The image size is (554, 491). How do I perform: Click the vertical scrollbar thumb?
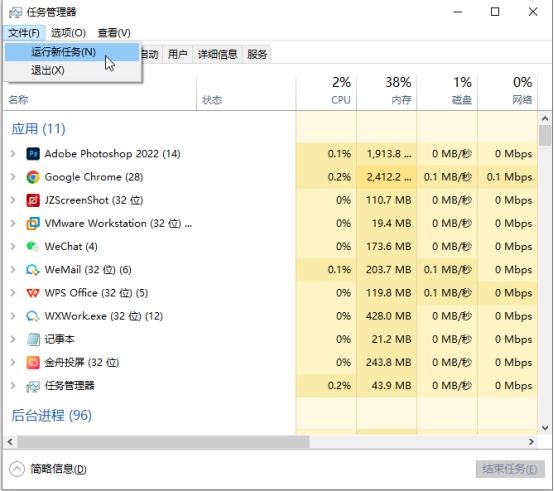pos(545,136)
